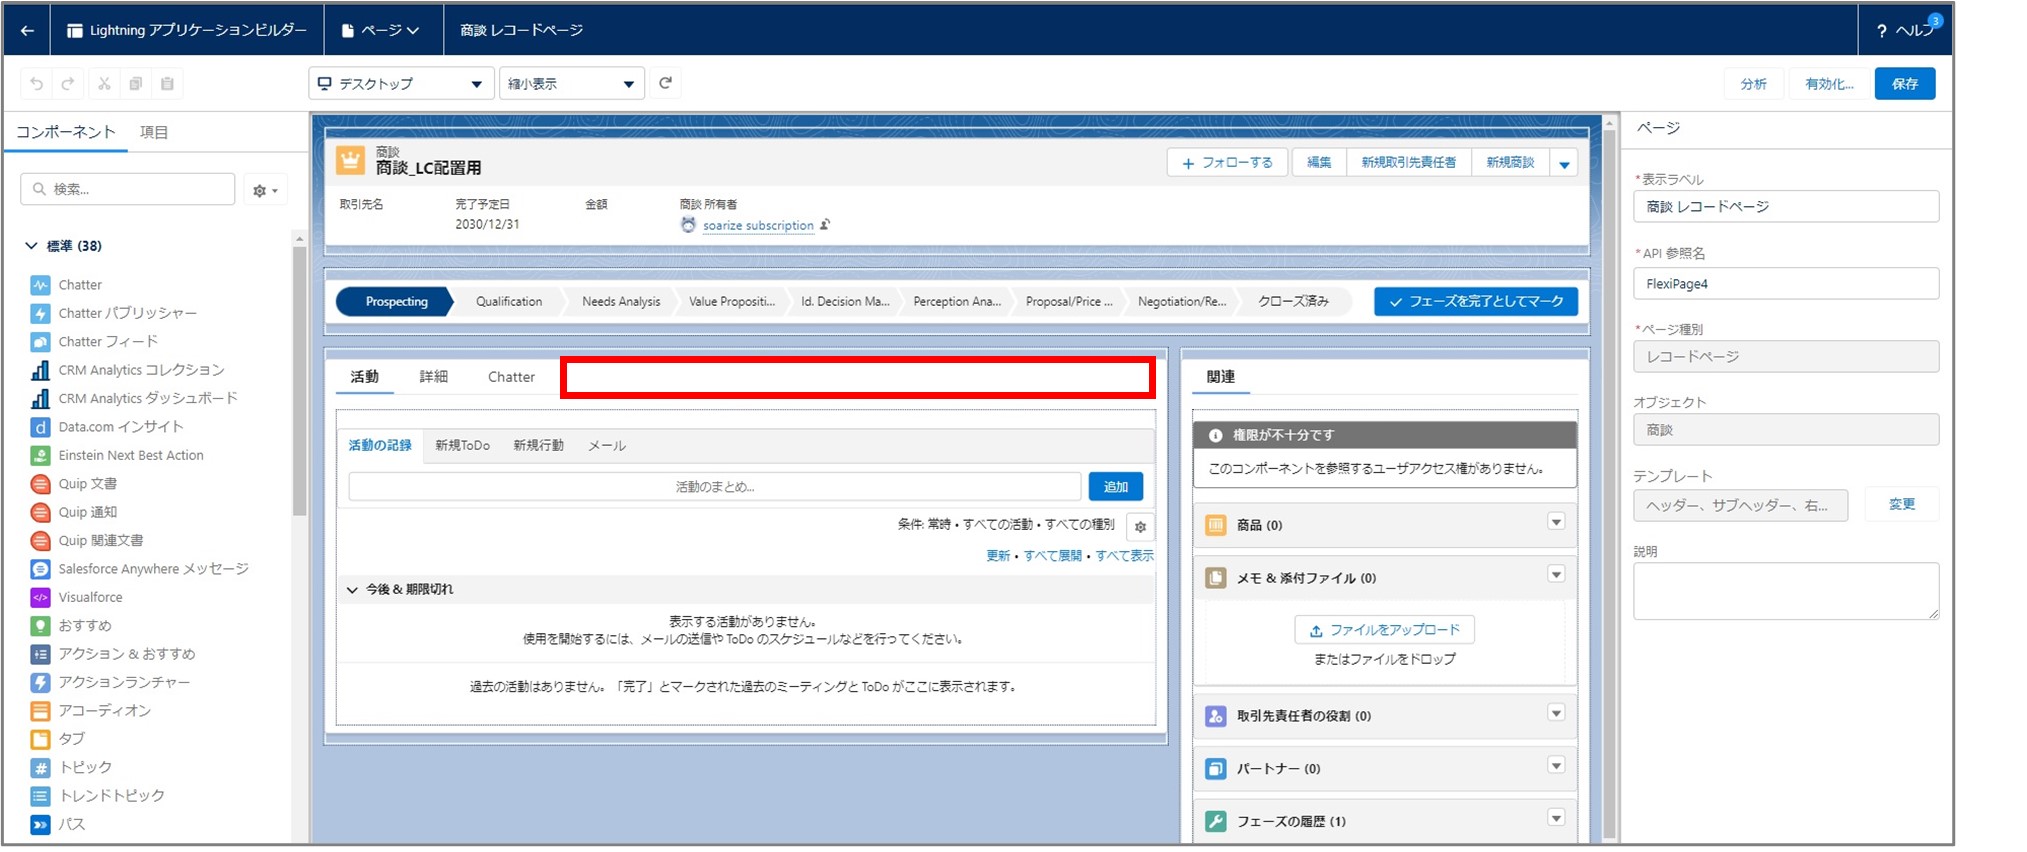This screenshot has height=852, width=2027.
Task: Open 取引先責任者の役割 list menu
Action: tap(1556, 713)
